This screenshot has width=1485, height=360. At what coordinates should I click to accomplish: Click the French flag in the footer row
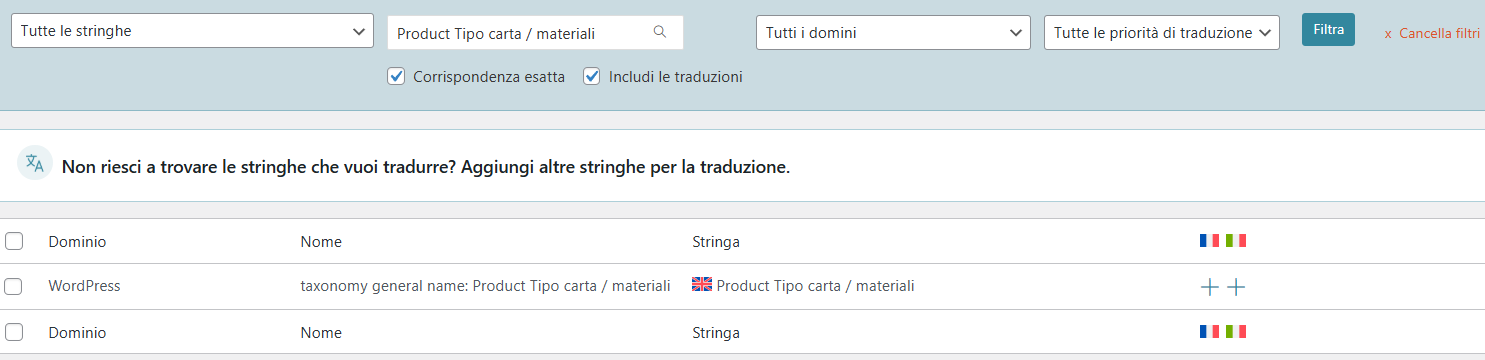(1210, 331)
